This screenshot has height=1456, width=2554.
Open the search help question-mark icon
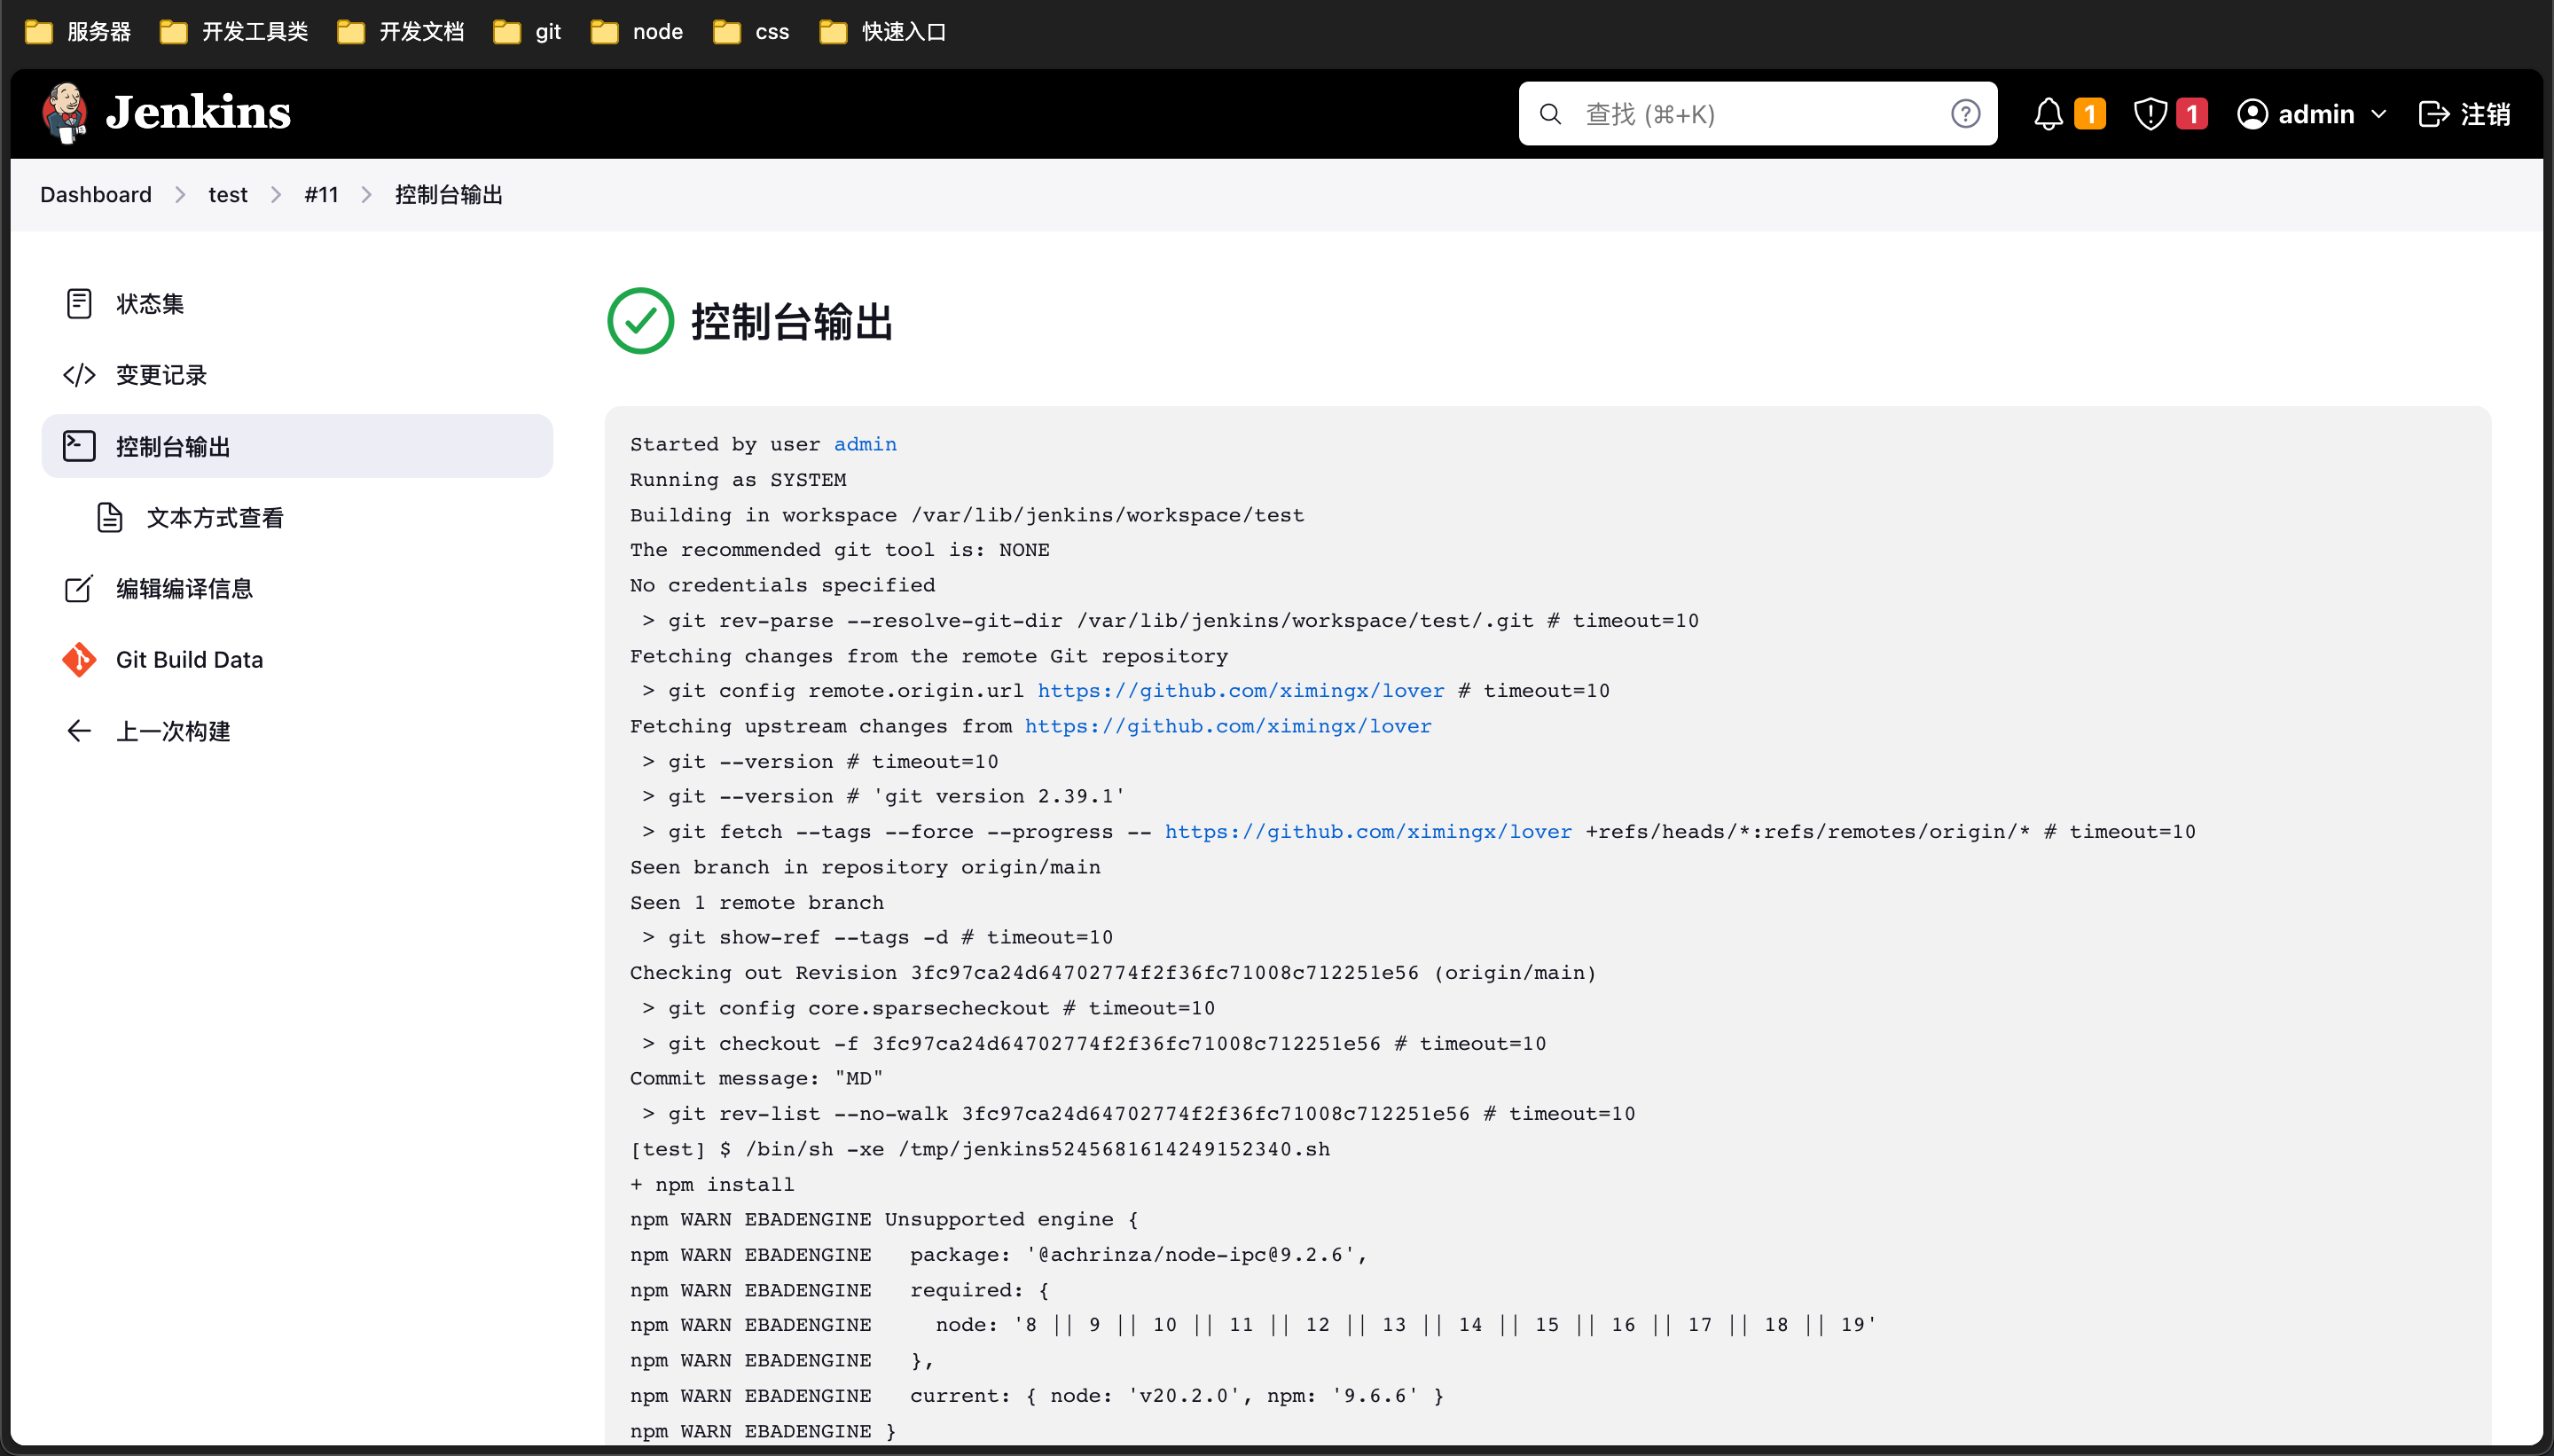1965,114
